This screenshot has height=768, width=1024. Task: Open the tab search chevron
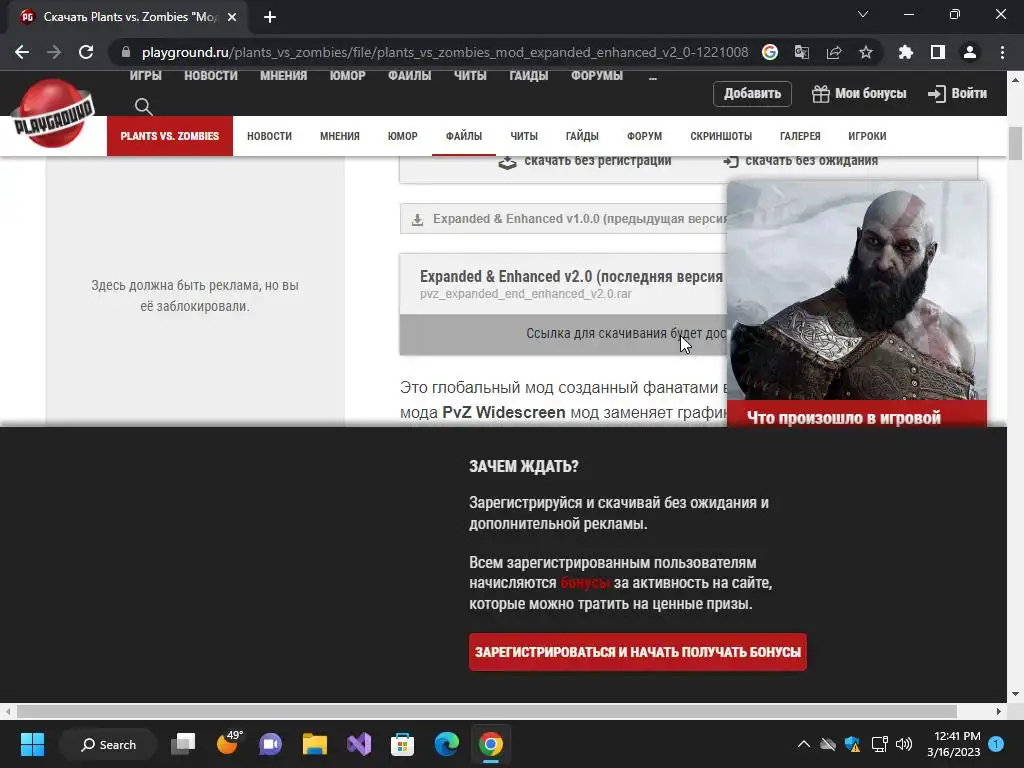(x=863, y=14)
